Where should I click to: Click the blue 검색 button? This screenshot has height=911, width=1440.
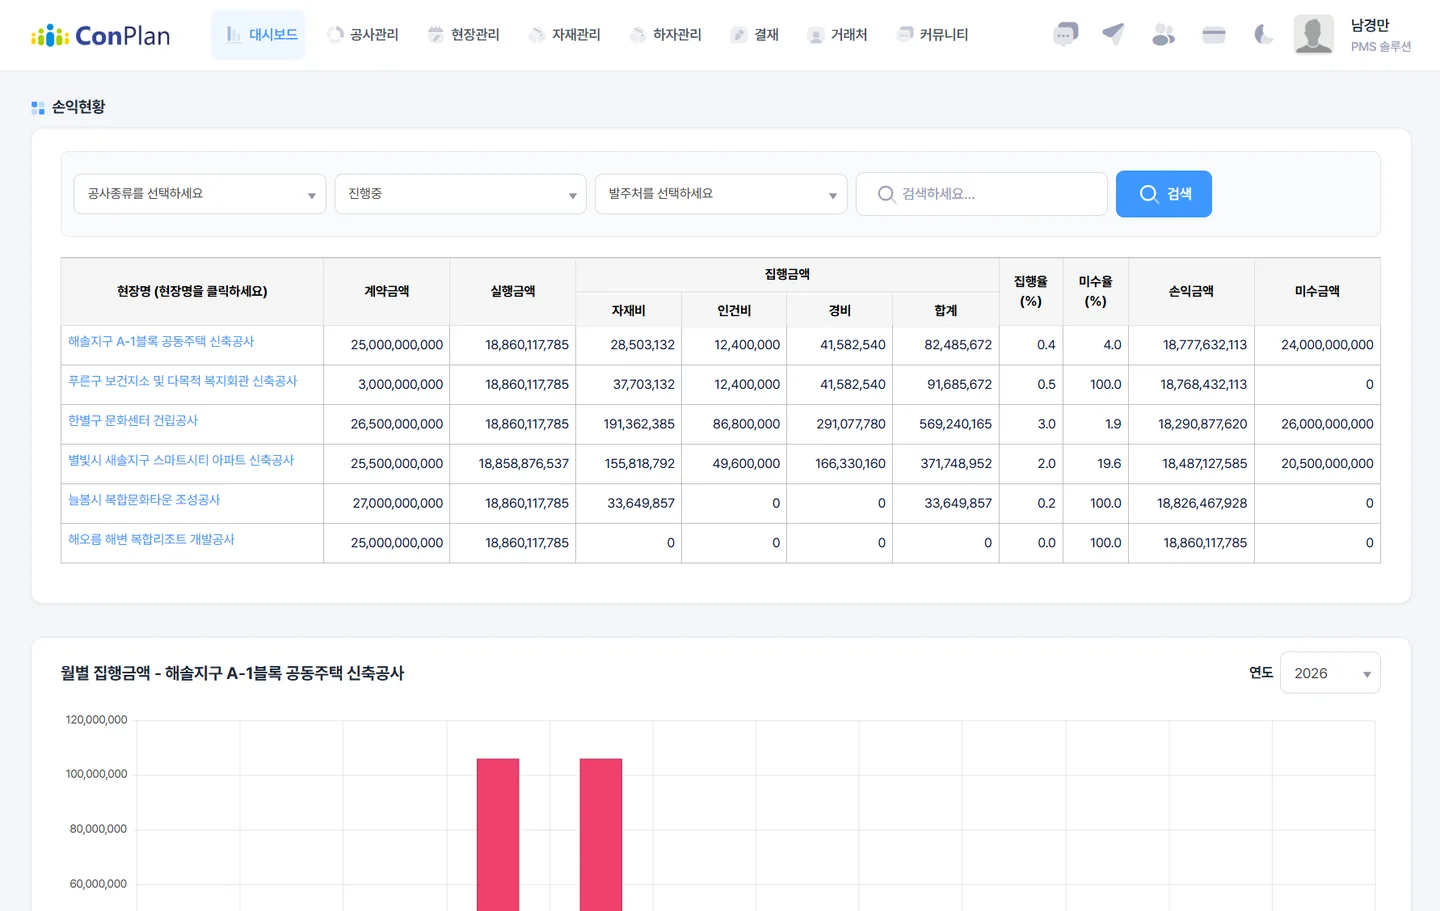[1164, 194]
